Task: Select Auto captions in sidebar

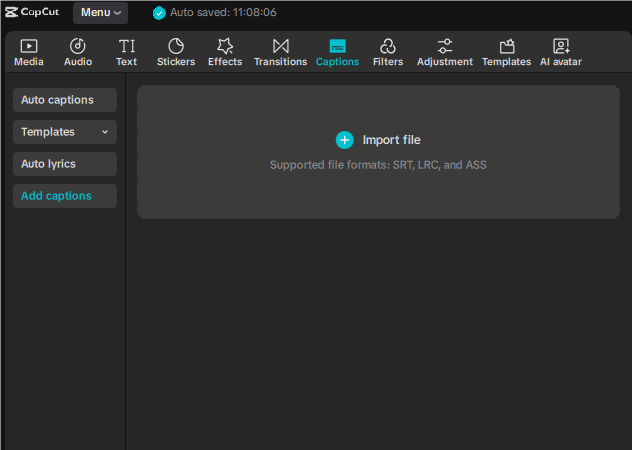Action: [x=65, y=100]
